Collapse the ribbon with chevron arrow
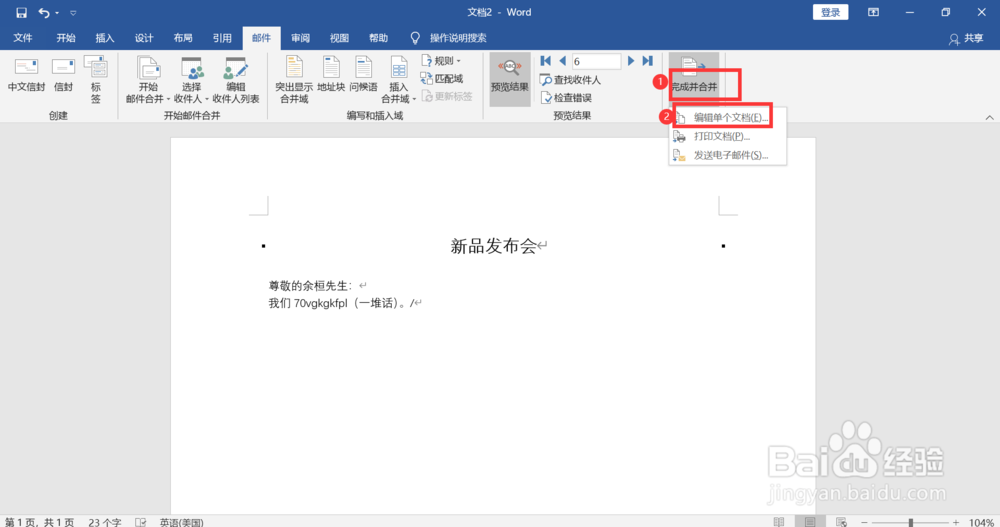The height and width of the screenshot is (527, 1000). 989,117
